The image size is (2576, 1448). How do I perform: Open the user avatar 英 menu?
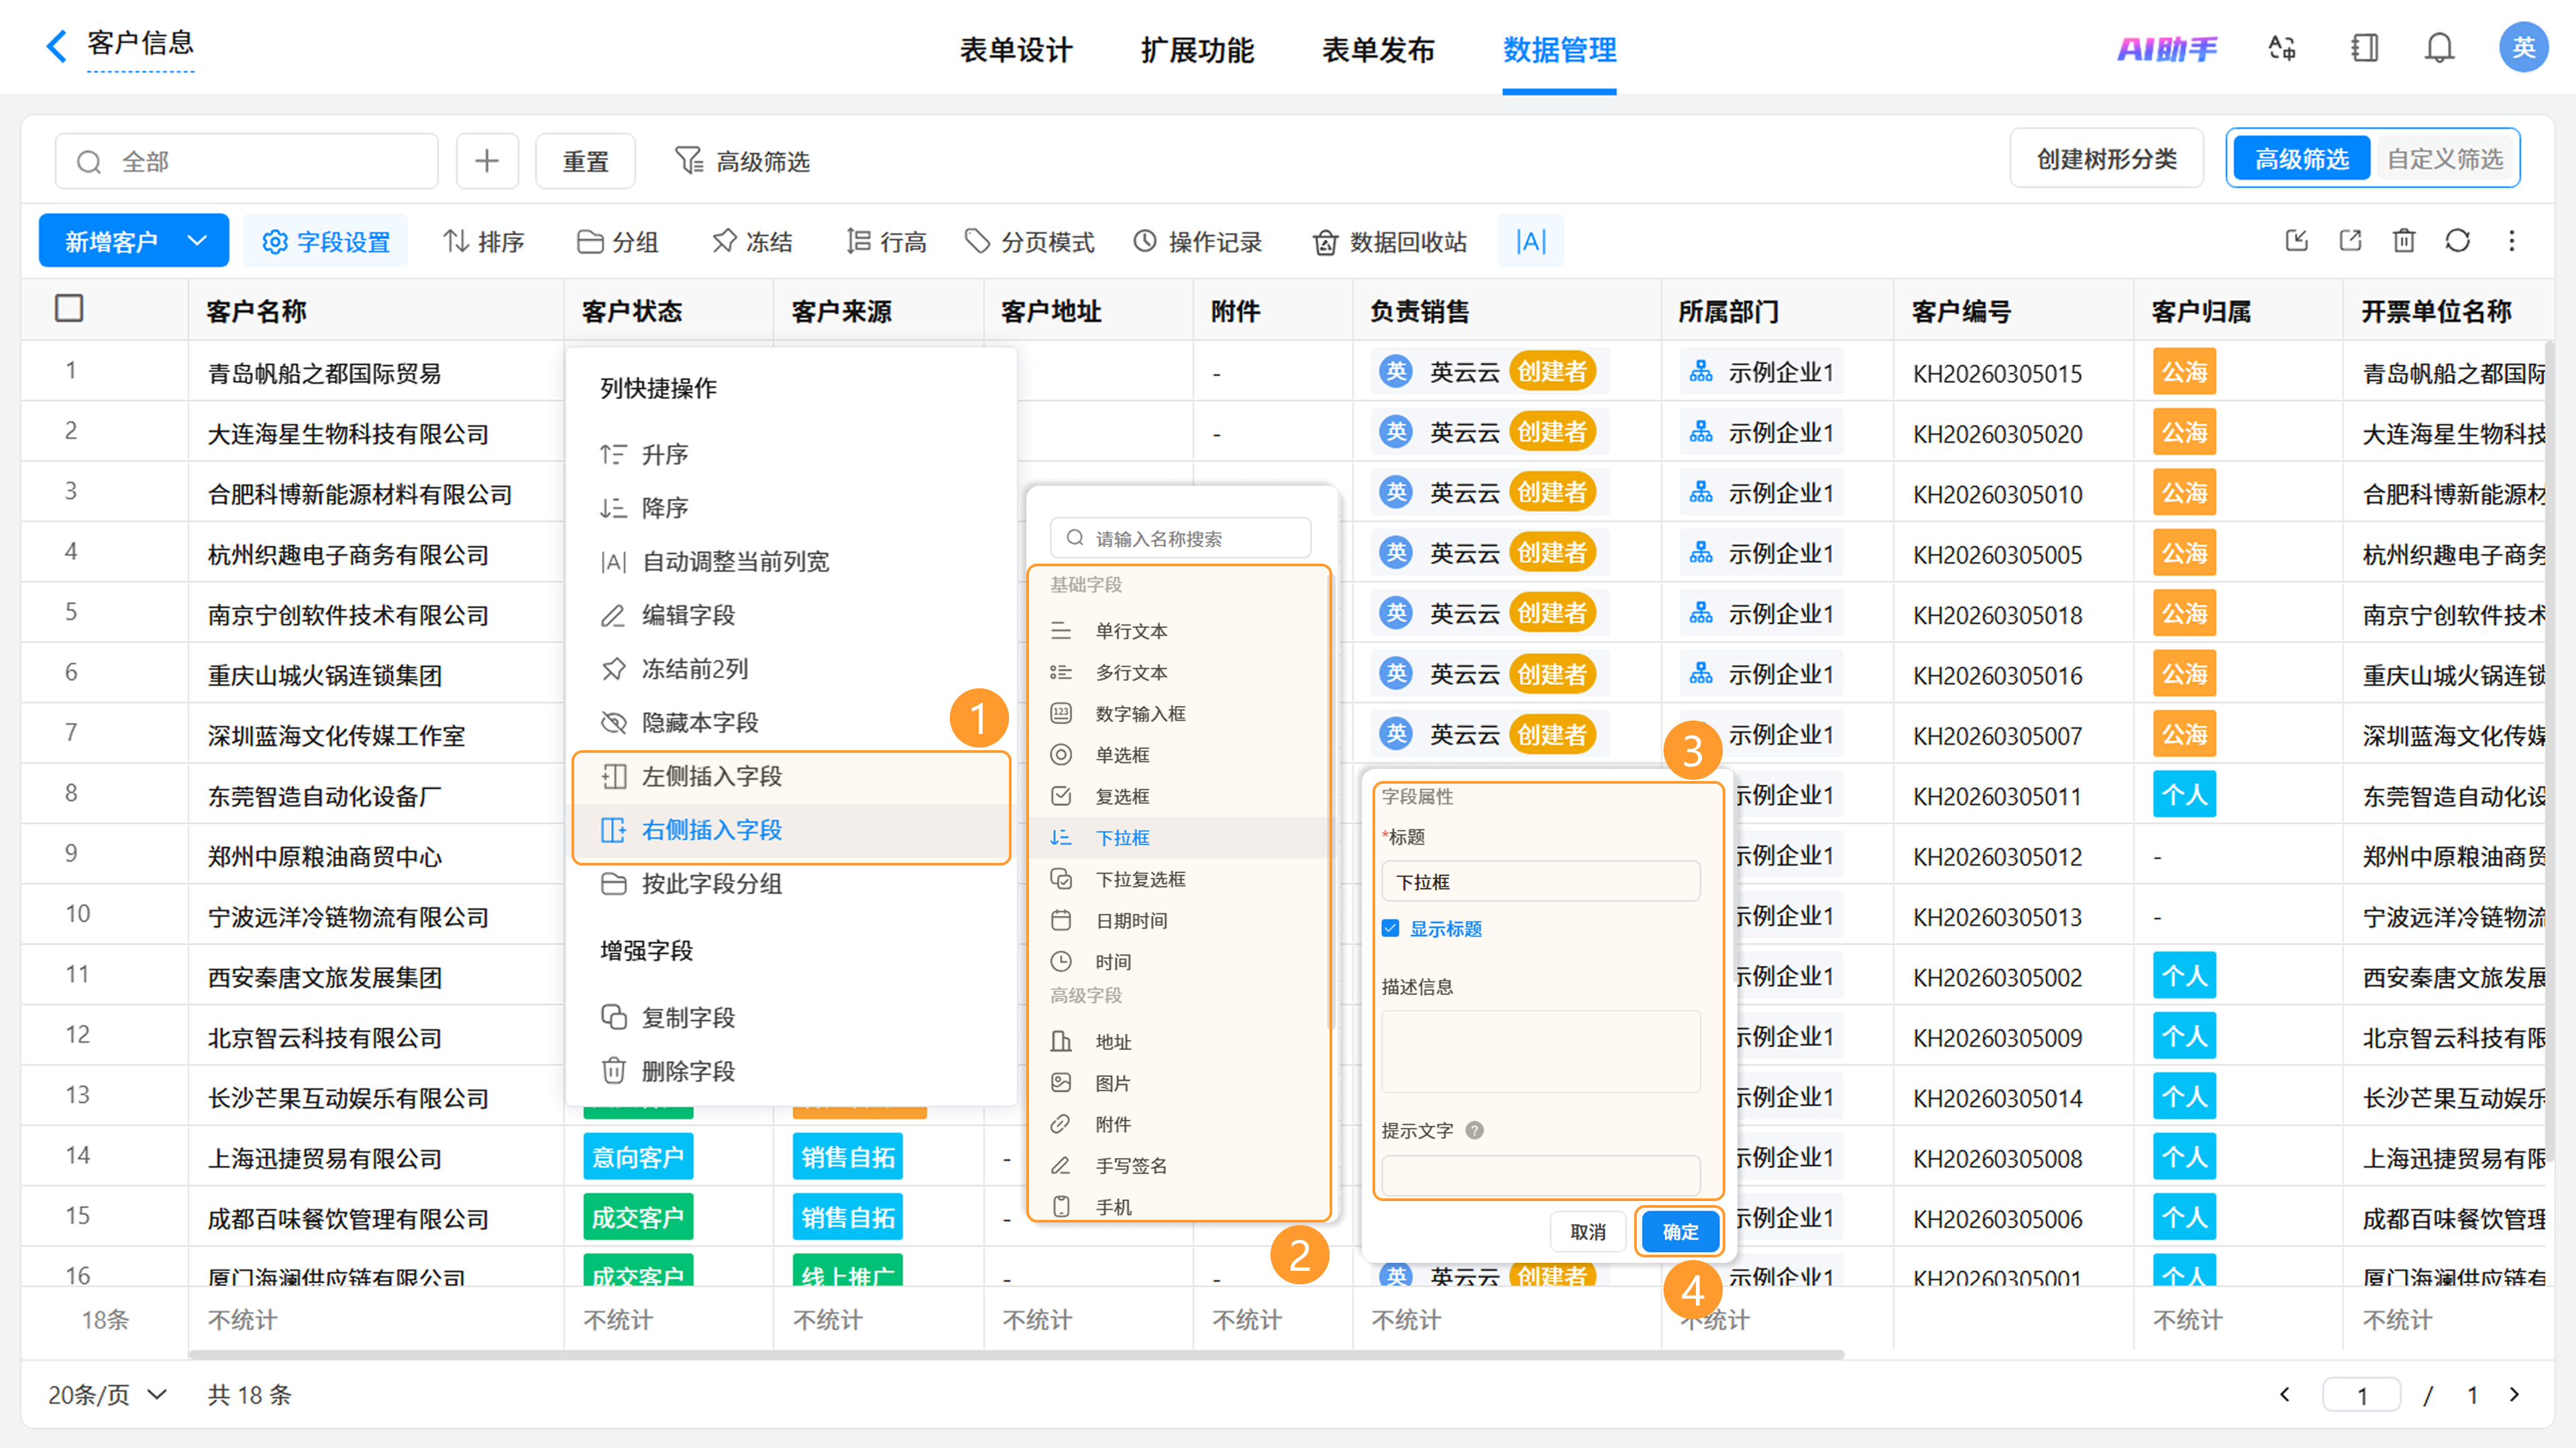pos(2523,47)
